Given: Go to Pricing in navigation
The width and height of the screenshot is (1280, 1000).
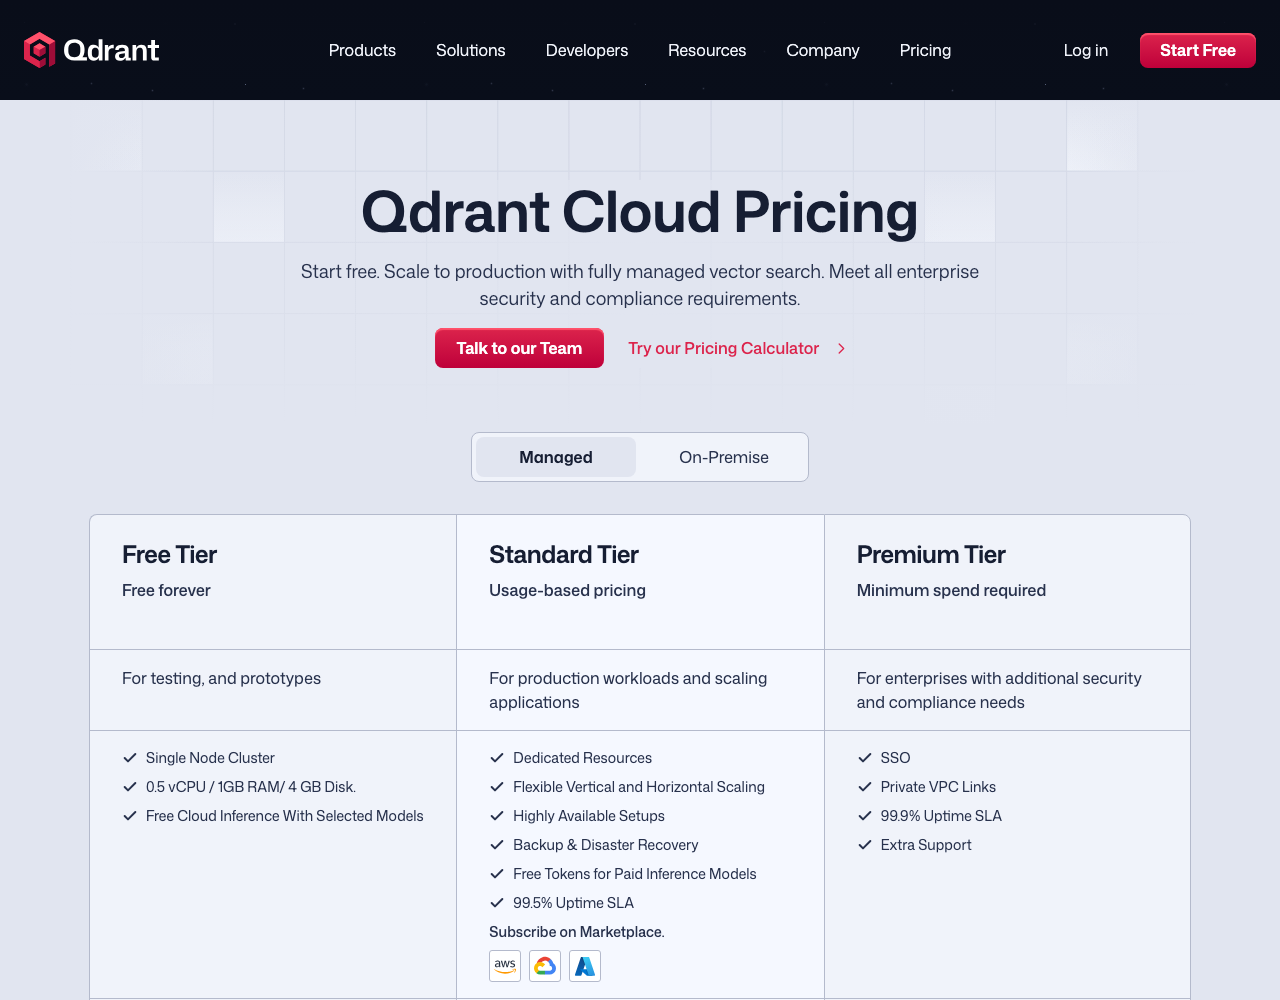Looking at the screenshot, I should coord(925,50).
